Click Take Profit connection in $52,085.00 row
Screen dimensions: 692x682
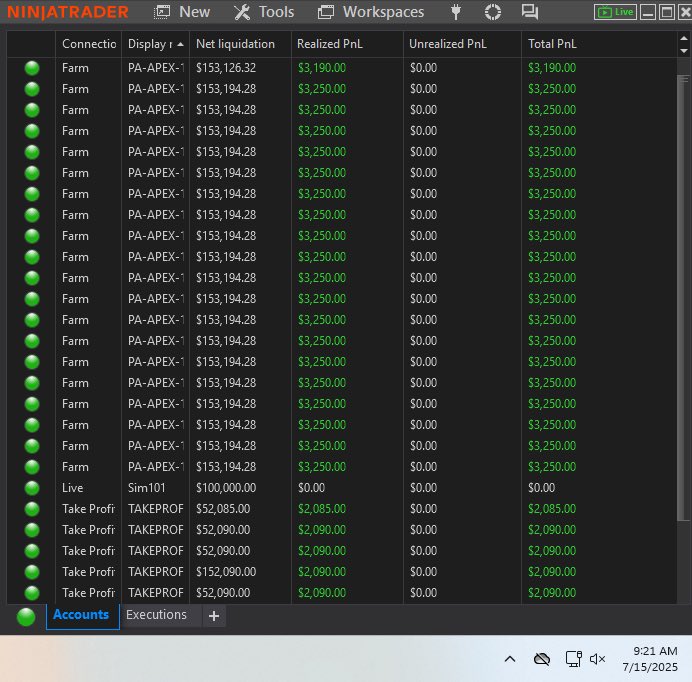[88, 509]
